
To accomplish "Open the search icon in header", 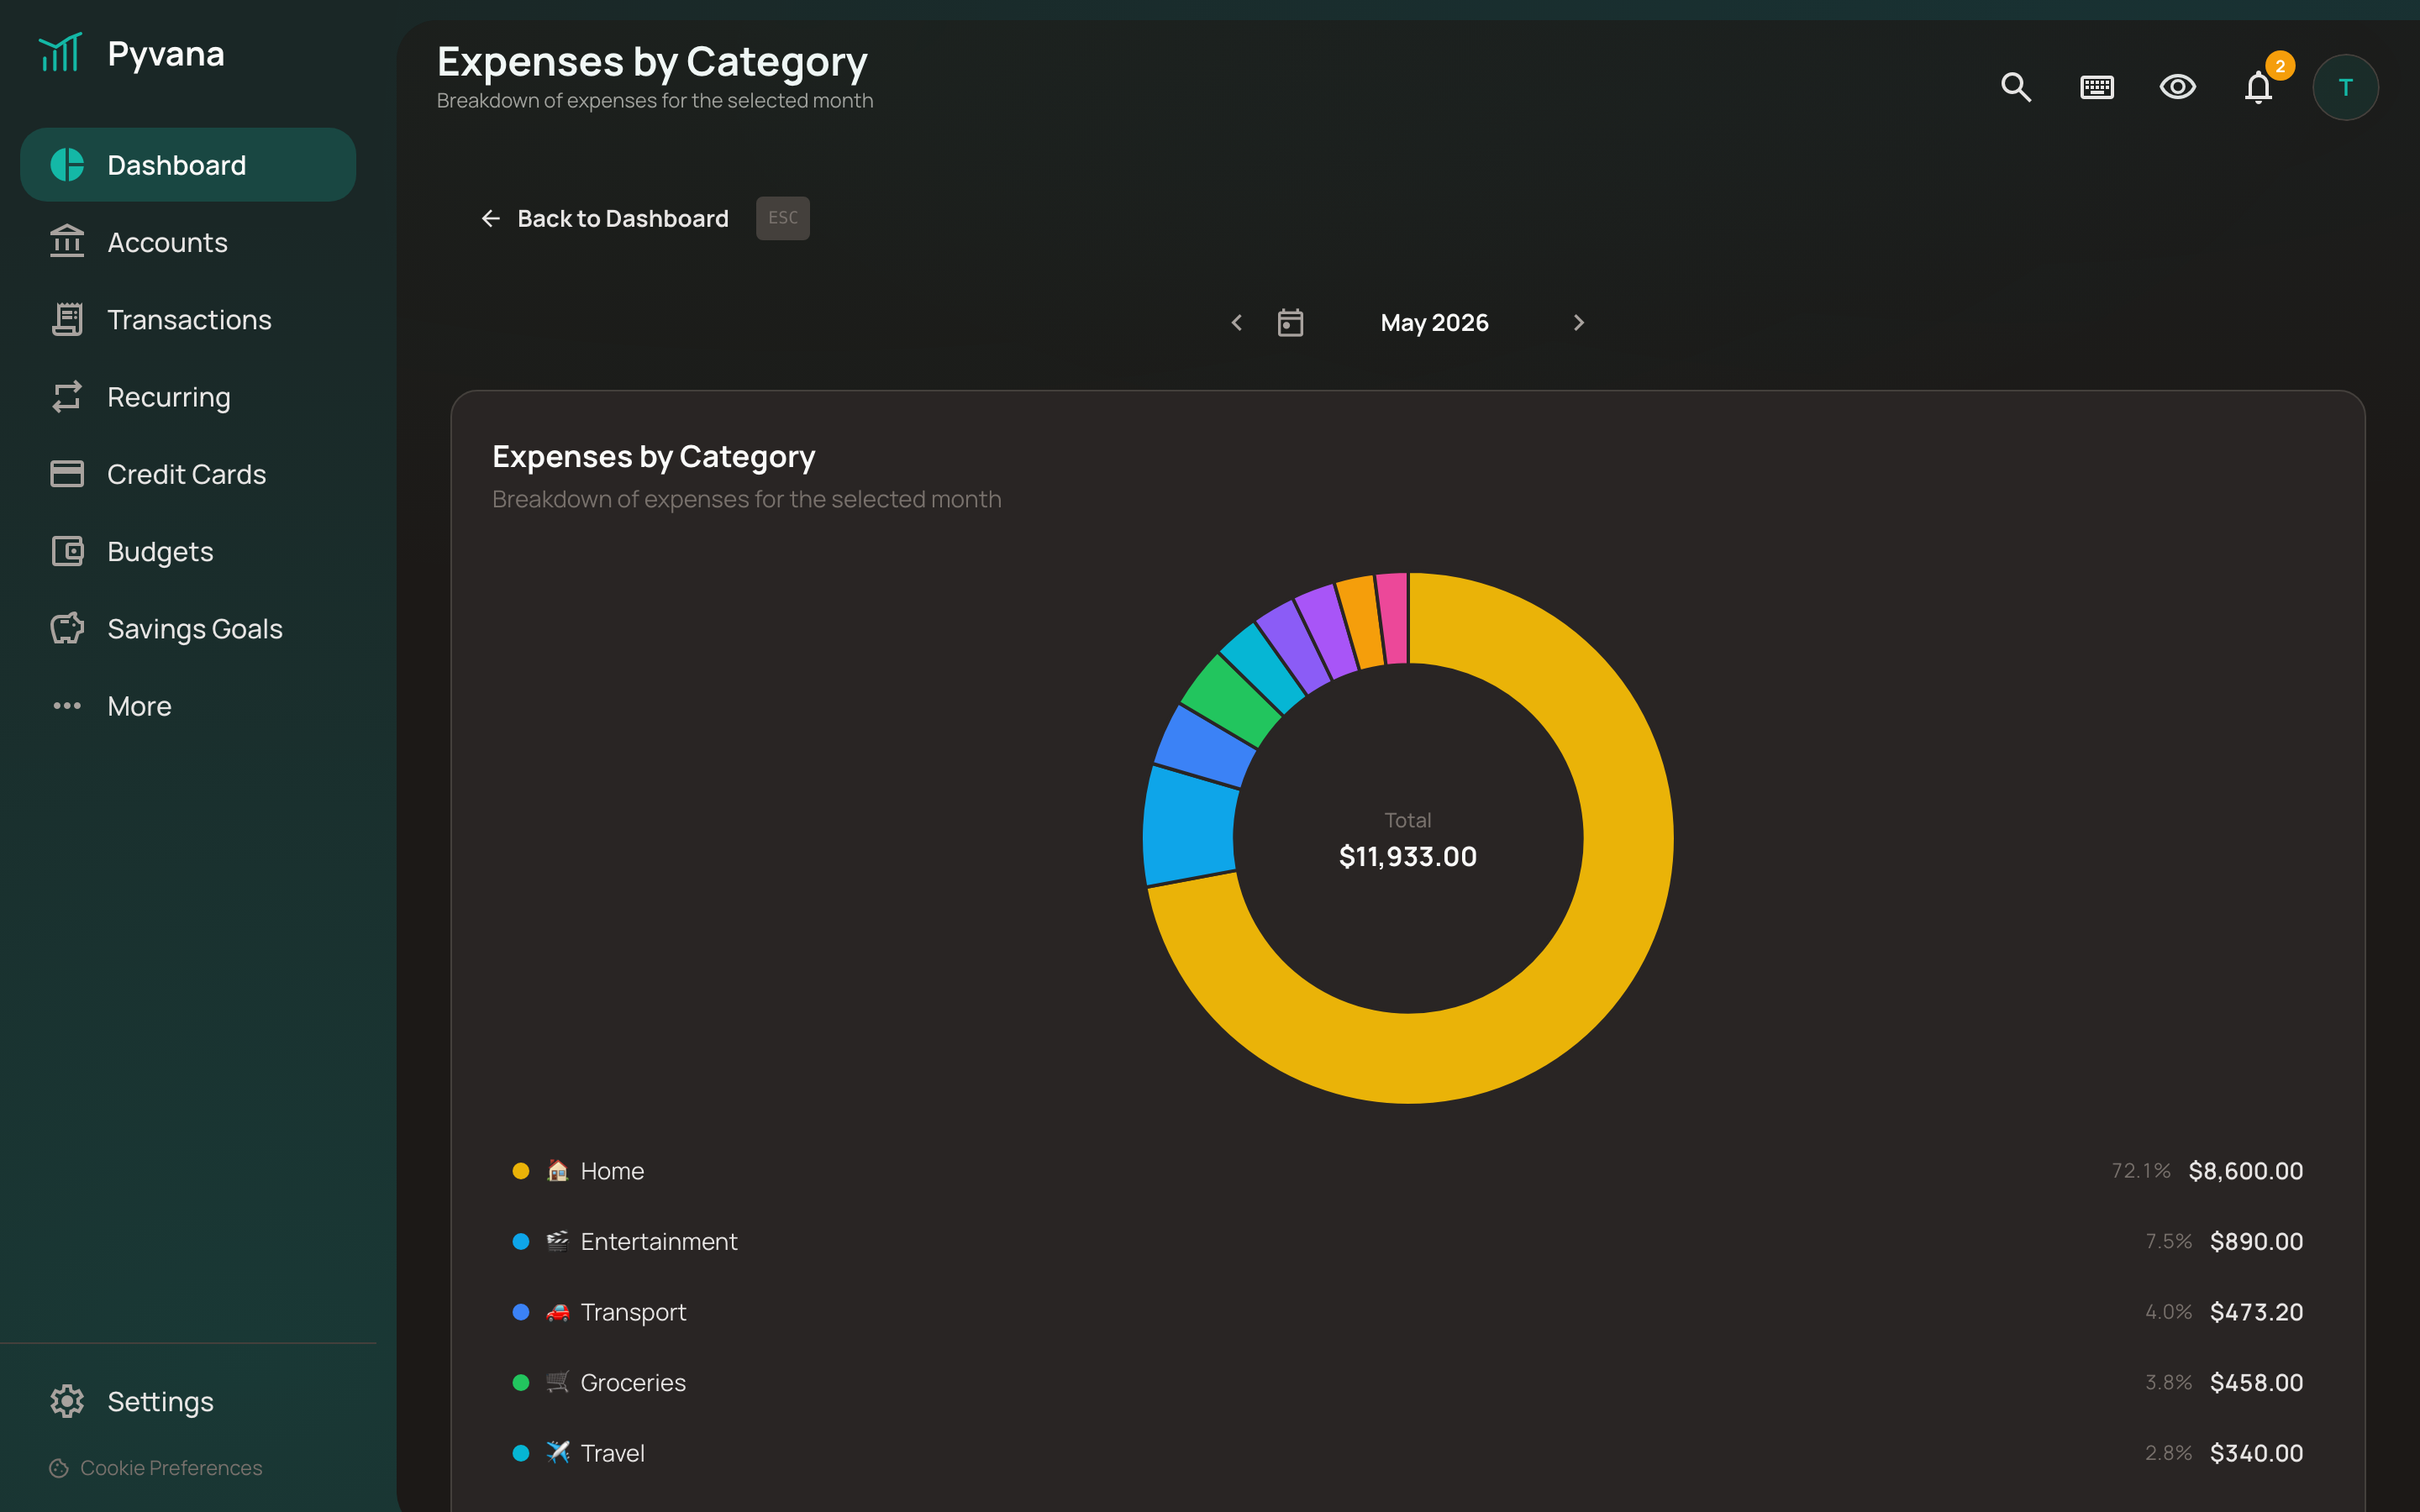I will 2015,87.
